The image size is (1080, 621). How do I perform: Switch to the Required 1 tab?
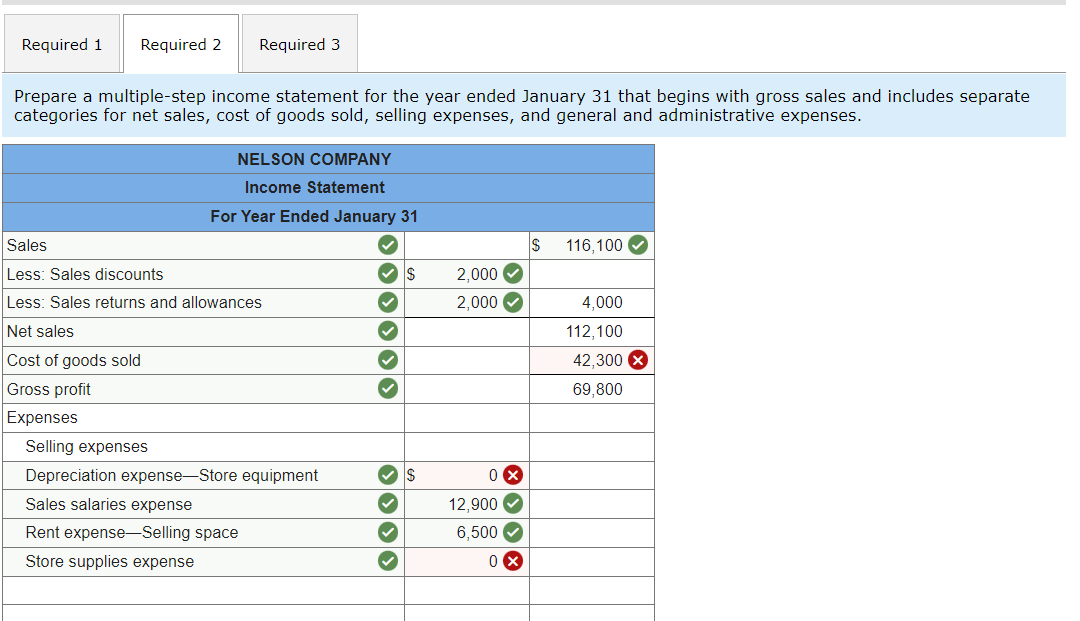tap(61, 44)
